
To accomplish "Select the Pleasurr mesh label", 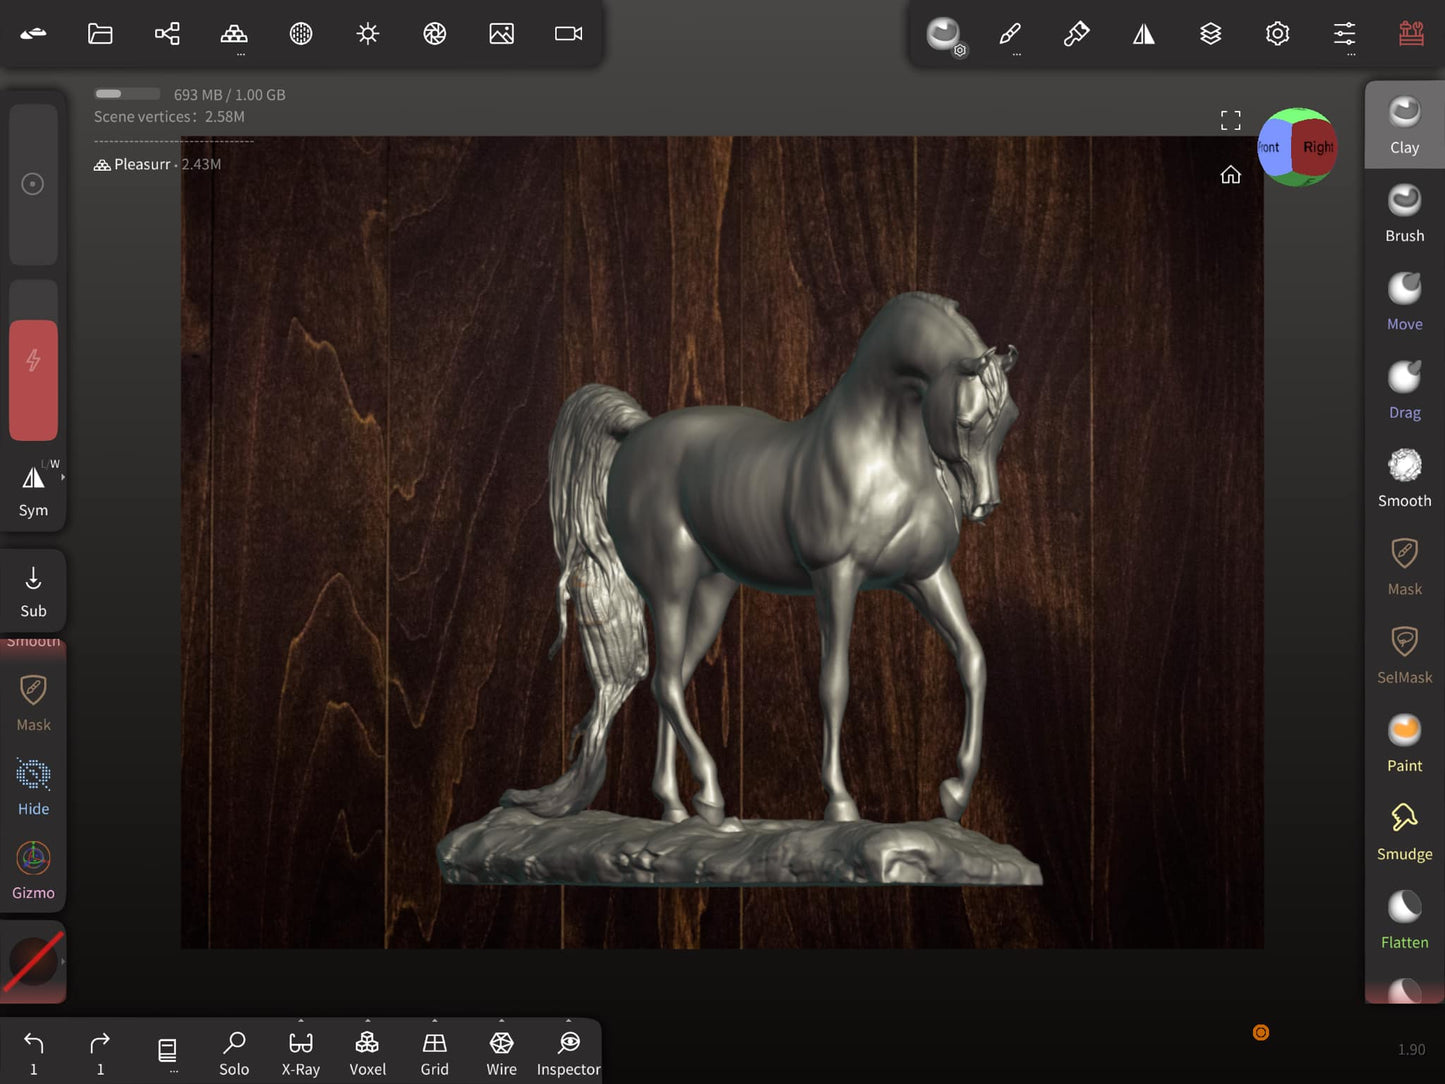I will pyautogui.click(x=142, y=164).
